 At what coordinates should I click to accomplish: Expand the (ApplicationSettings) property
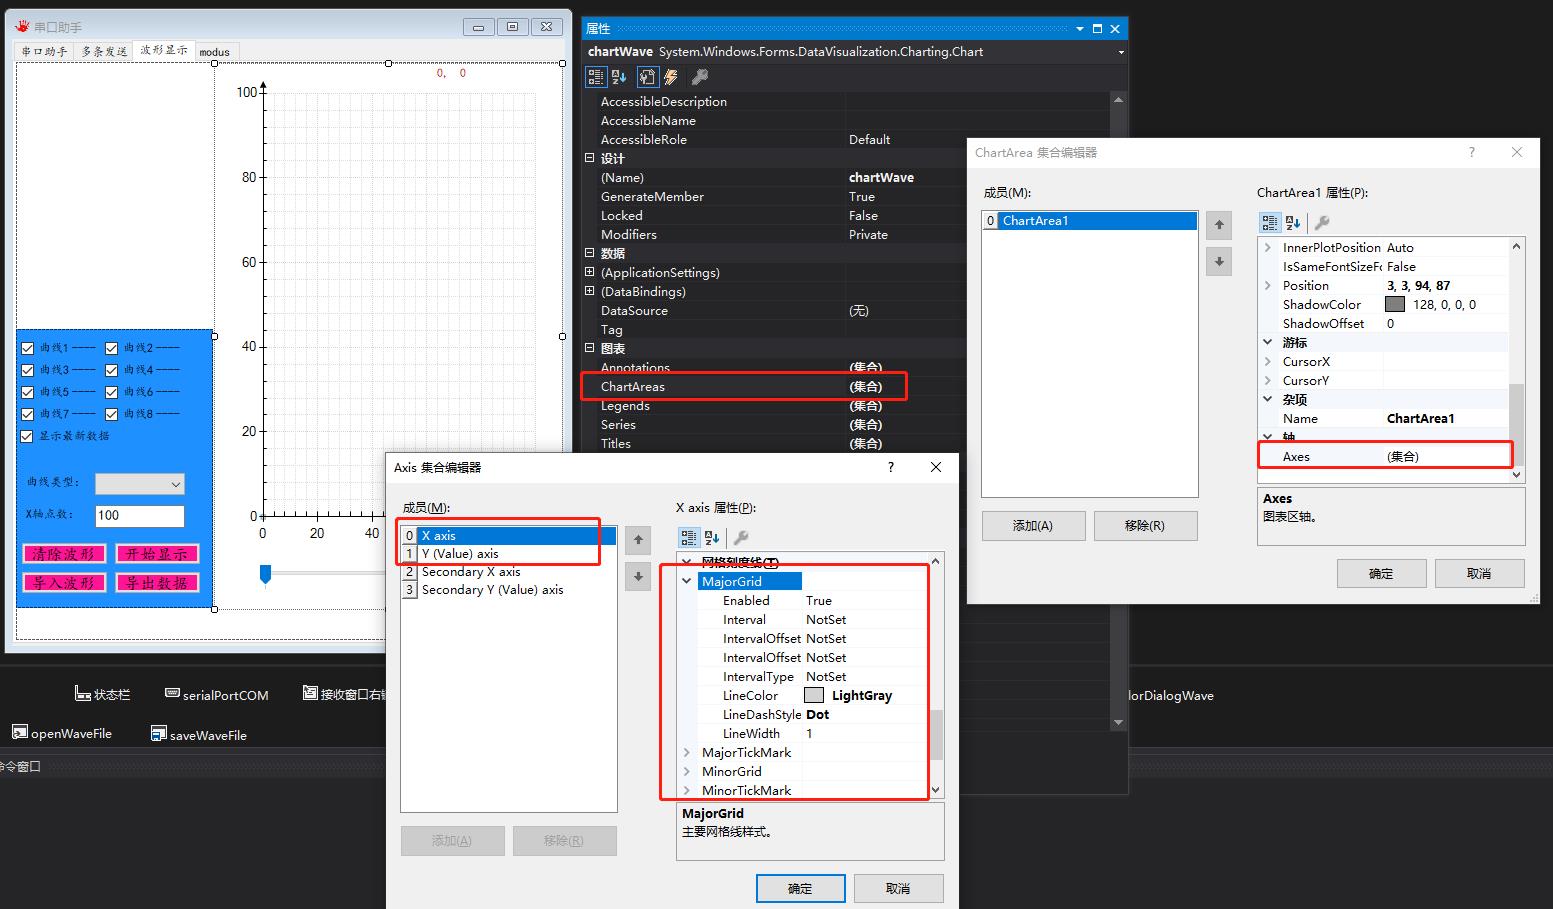(x=589, y=272)
